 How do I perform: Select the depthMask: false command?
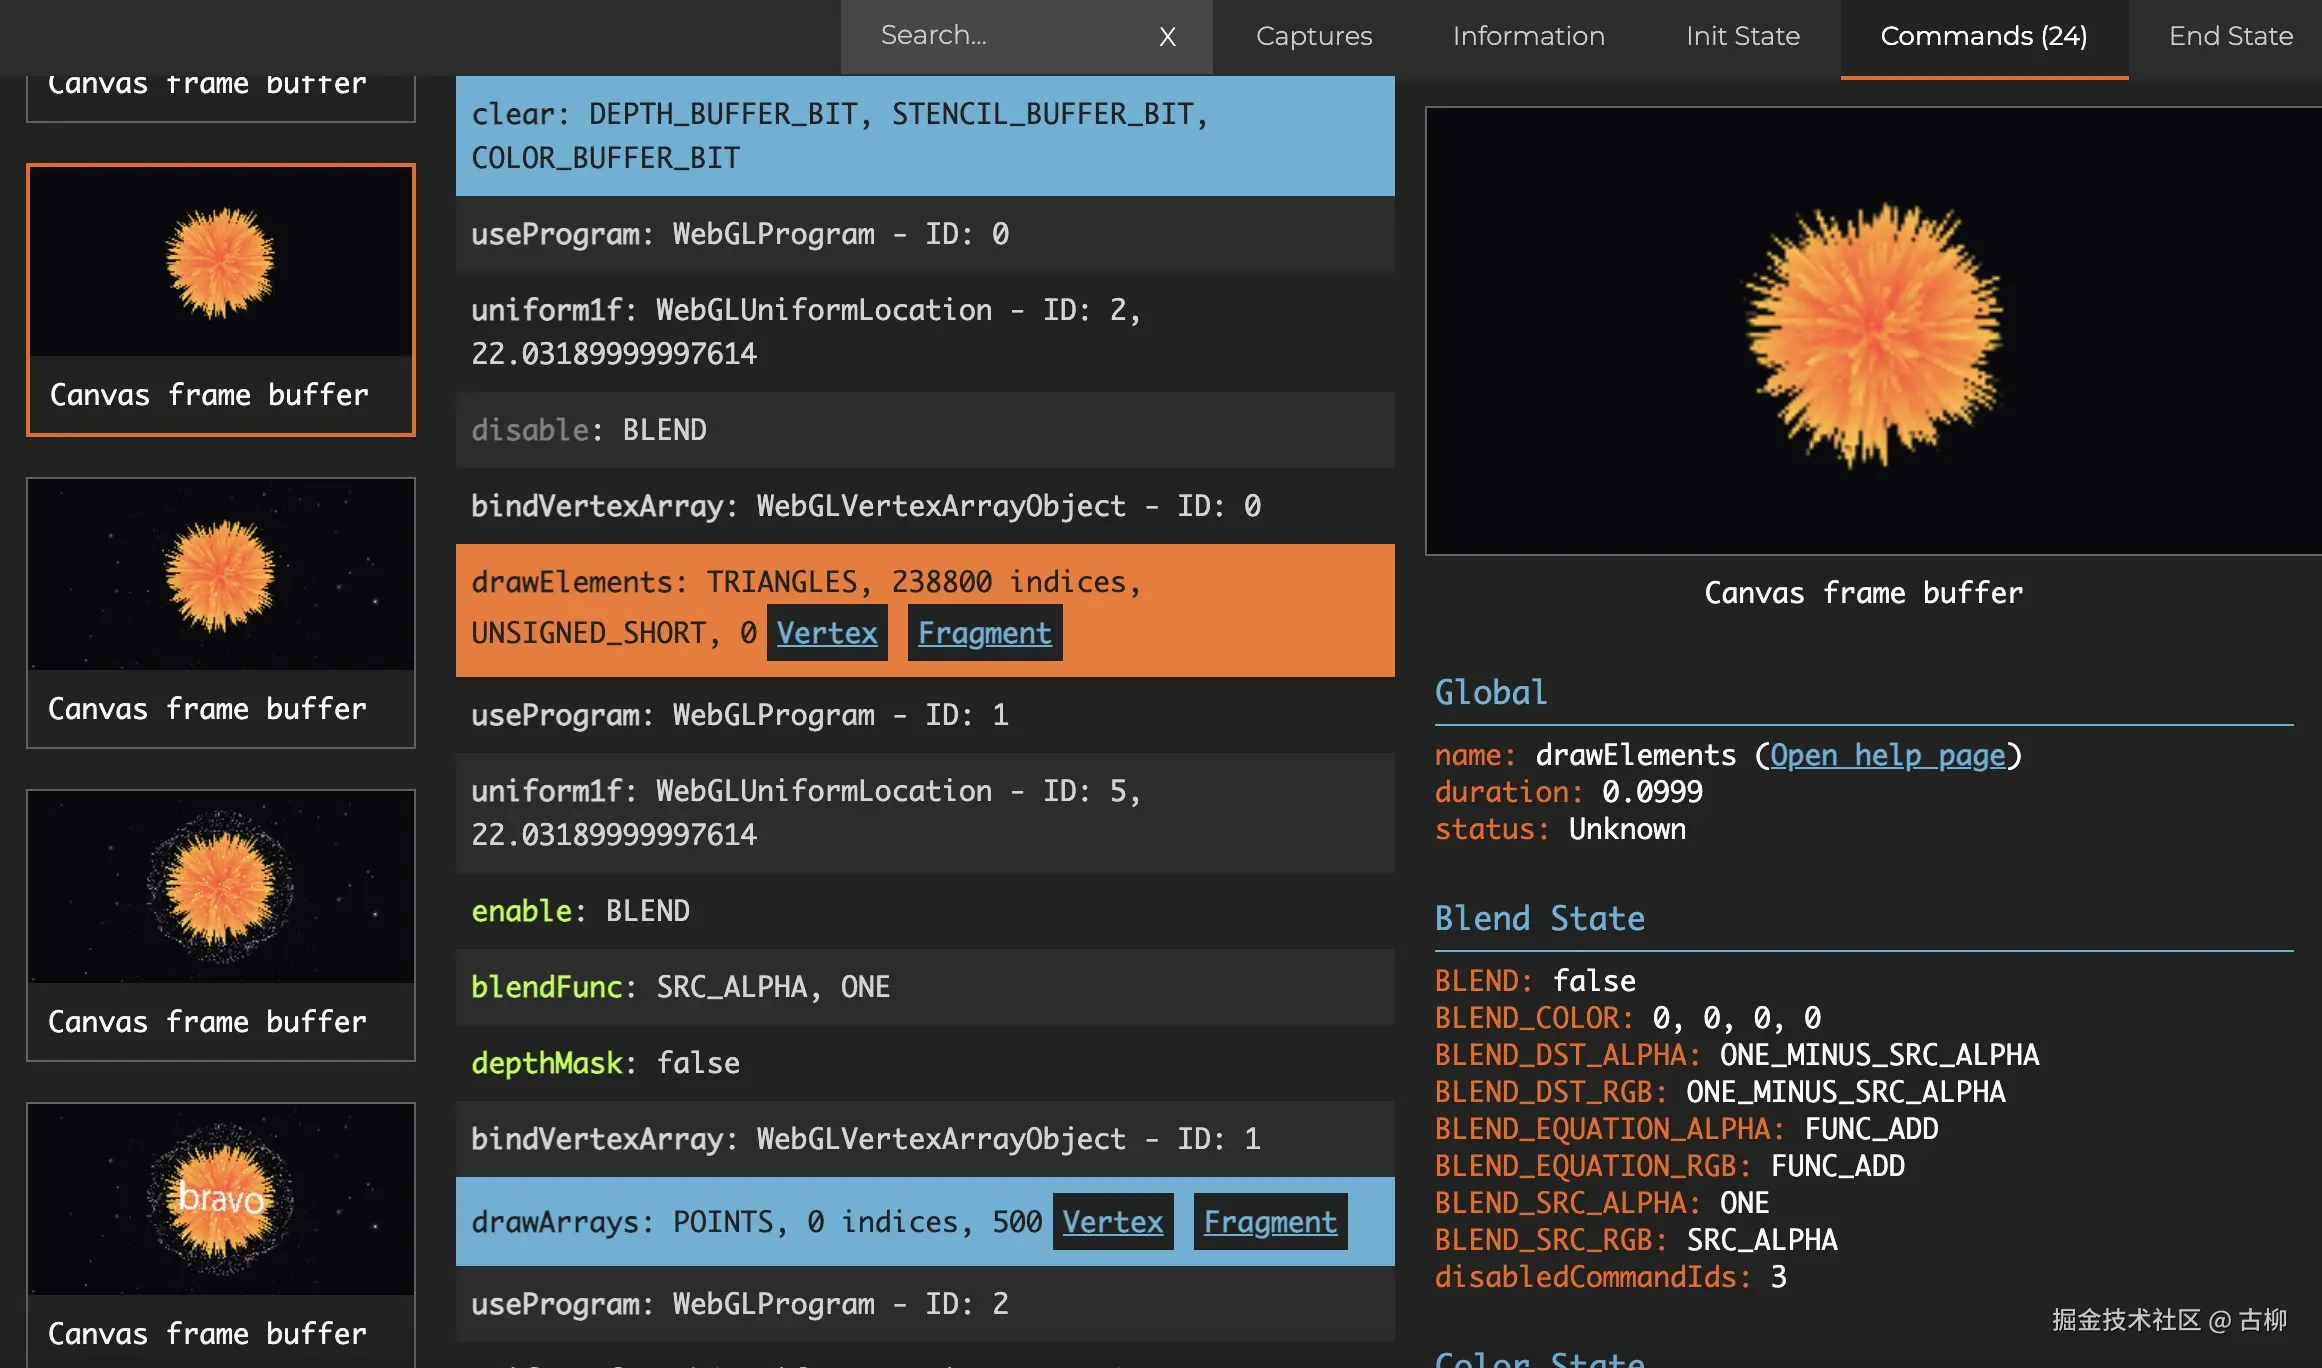pos(924,1063)
